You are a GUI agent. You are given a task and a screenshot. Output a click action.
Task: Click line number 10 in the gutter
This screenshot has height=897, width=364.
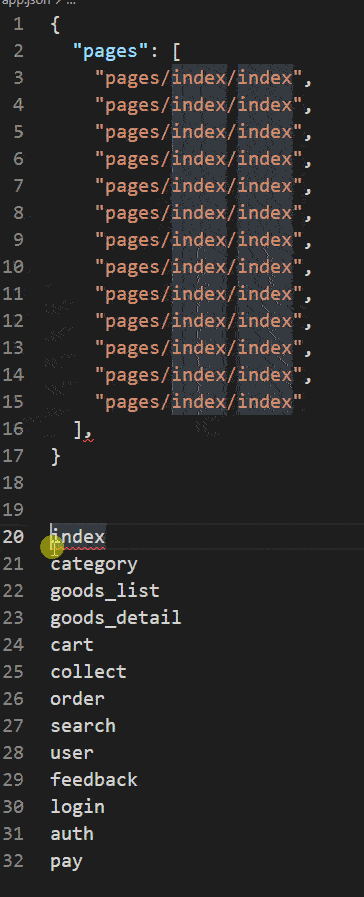[x=13, y=267]
